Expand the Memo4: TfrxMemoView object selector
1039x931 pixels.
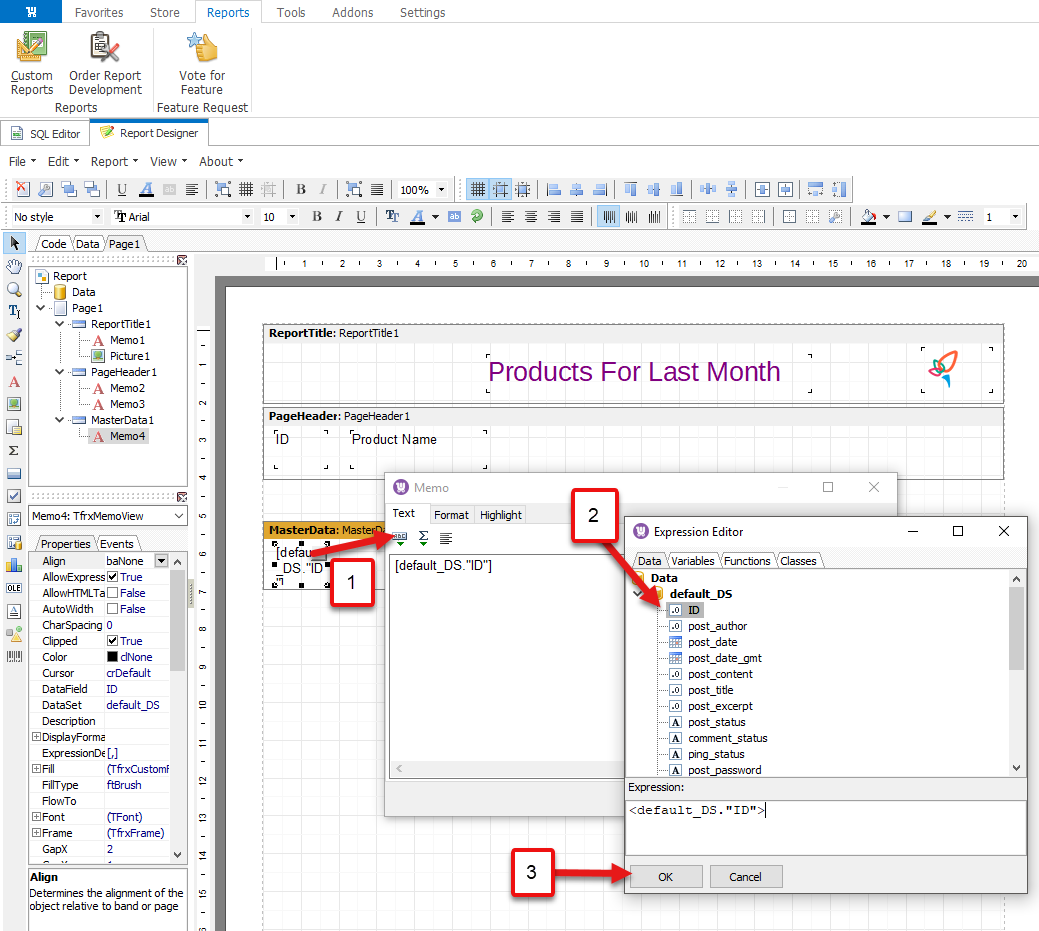pyautogui.click(x=179, y=516)
